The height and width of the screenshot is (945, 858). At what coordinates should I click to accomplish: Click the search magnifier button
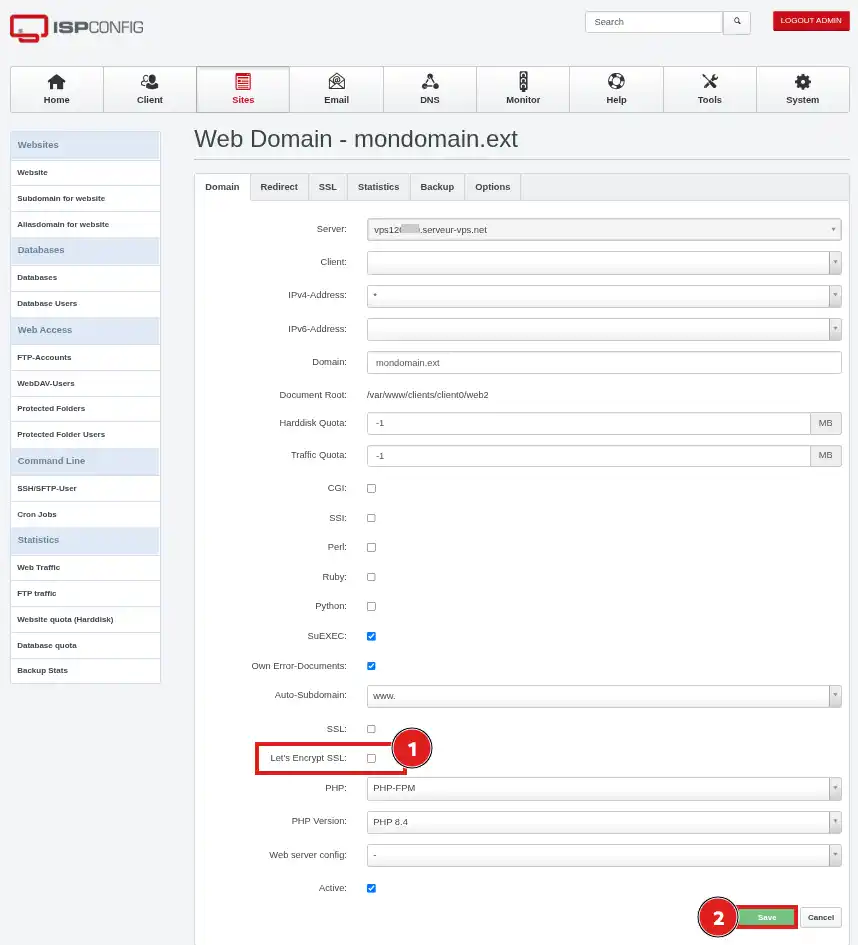[x=737, y=22]
